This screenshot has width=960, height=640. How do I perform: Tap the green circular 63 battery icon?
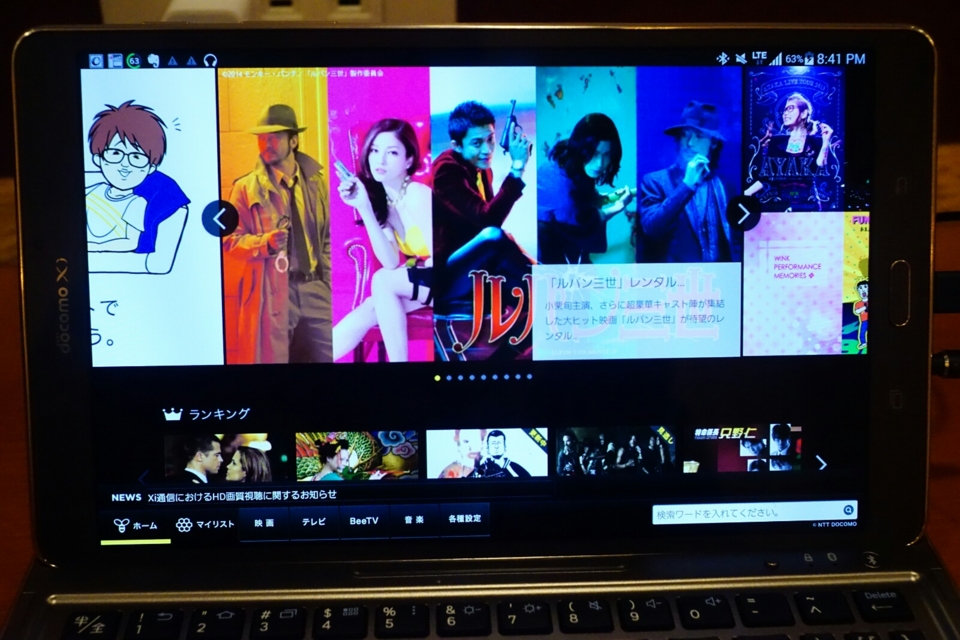(x=133, y=60)
